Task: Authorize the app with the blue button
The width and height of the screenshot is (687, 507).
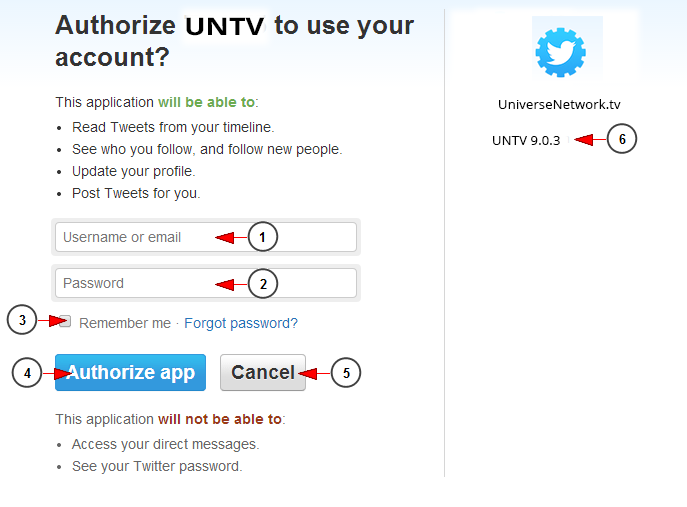Action: (x=130, y=372)
